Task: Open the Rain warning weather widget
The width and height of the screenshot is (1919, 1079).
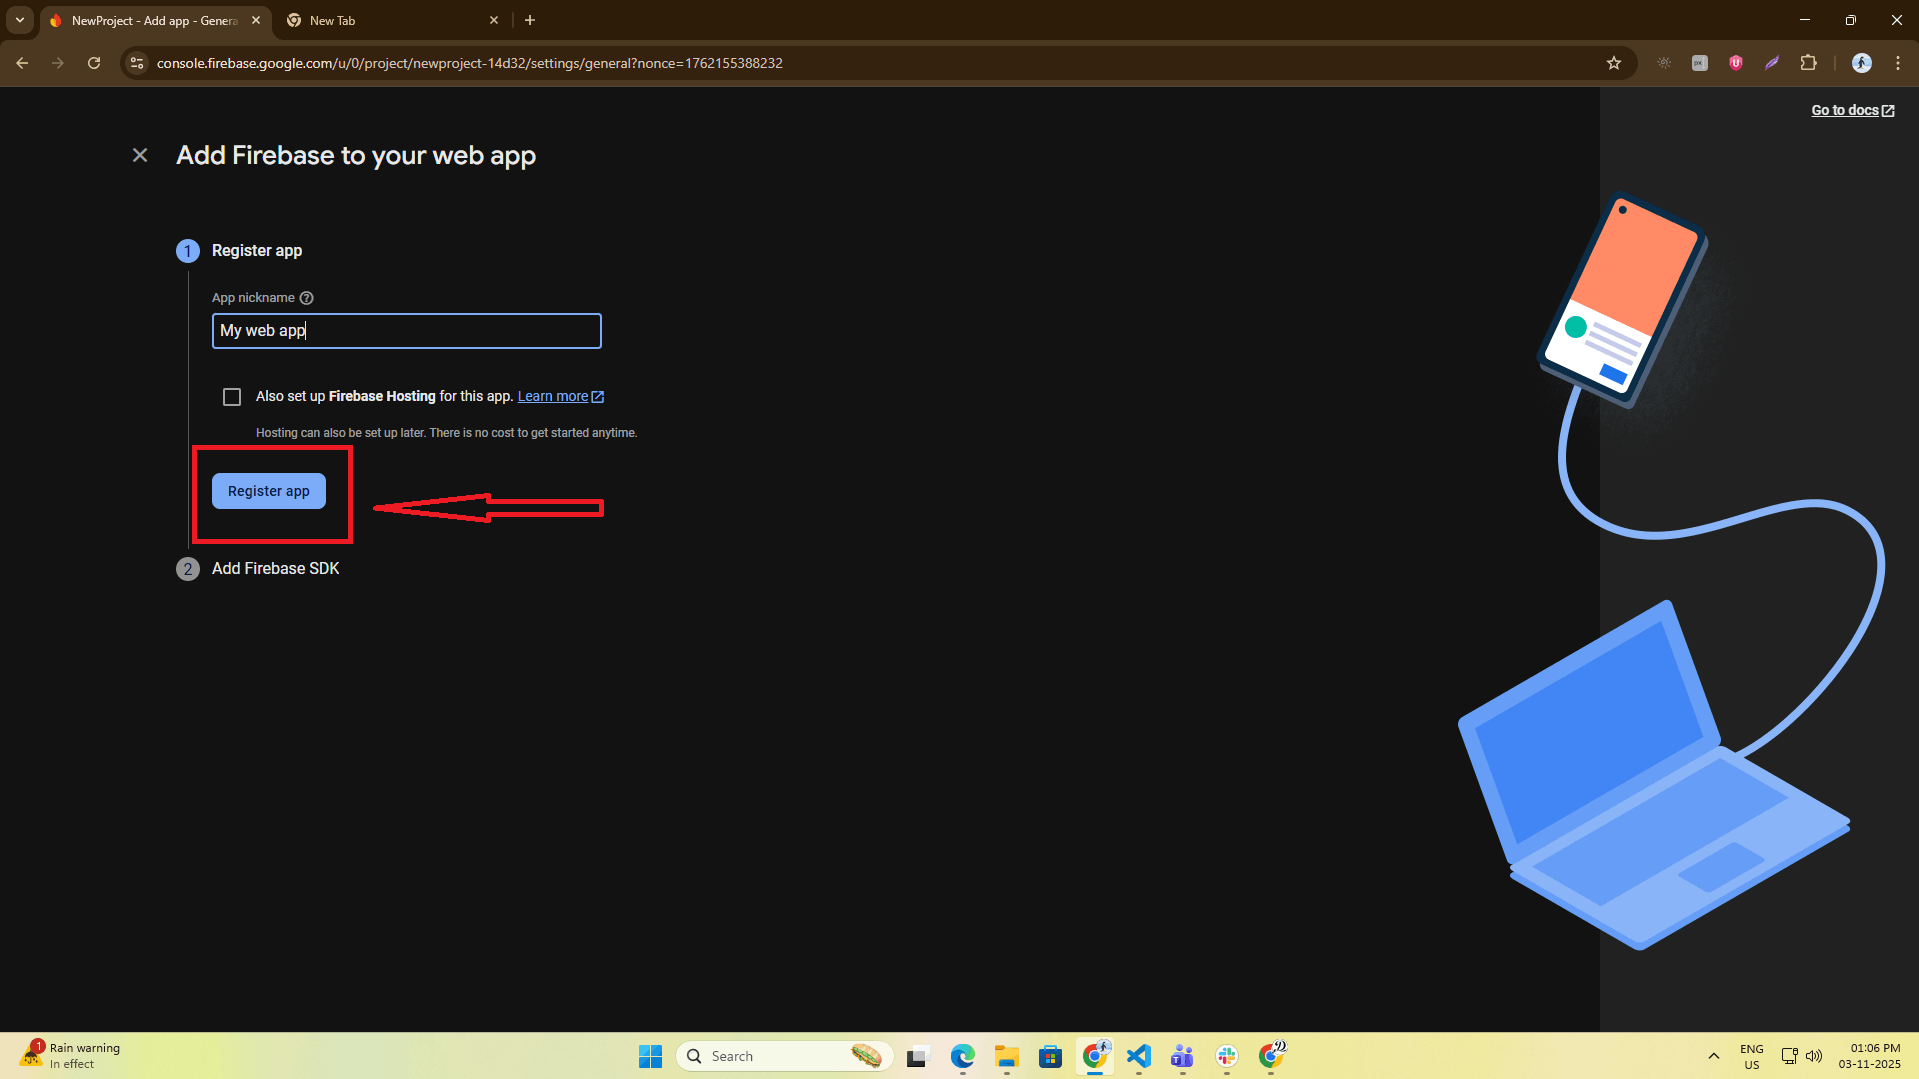Action: tap(70, 1056)
